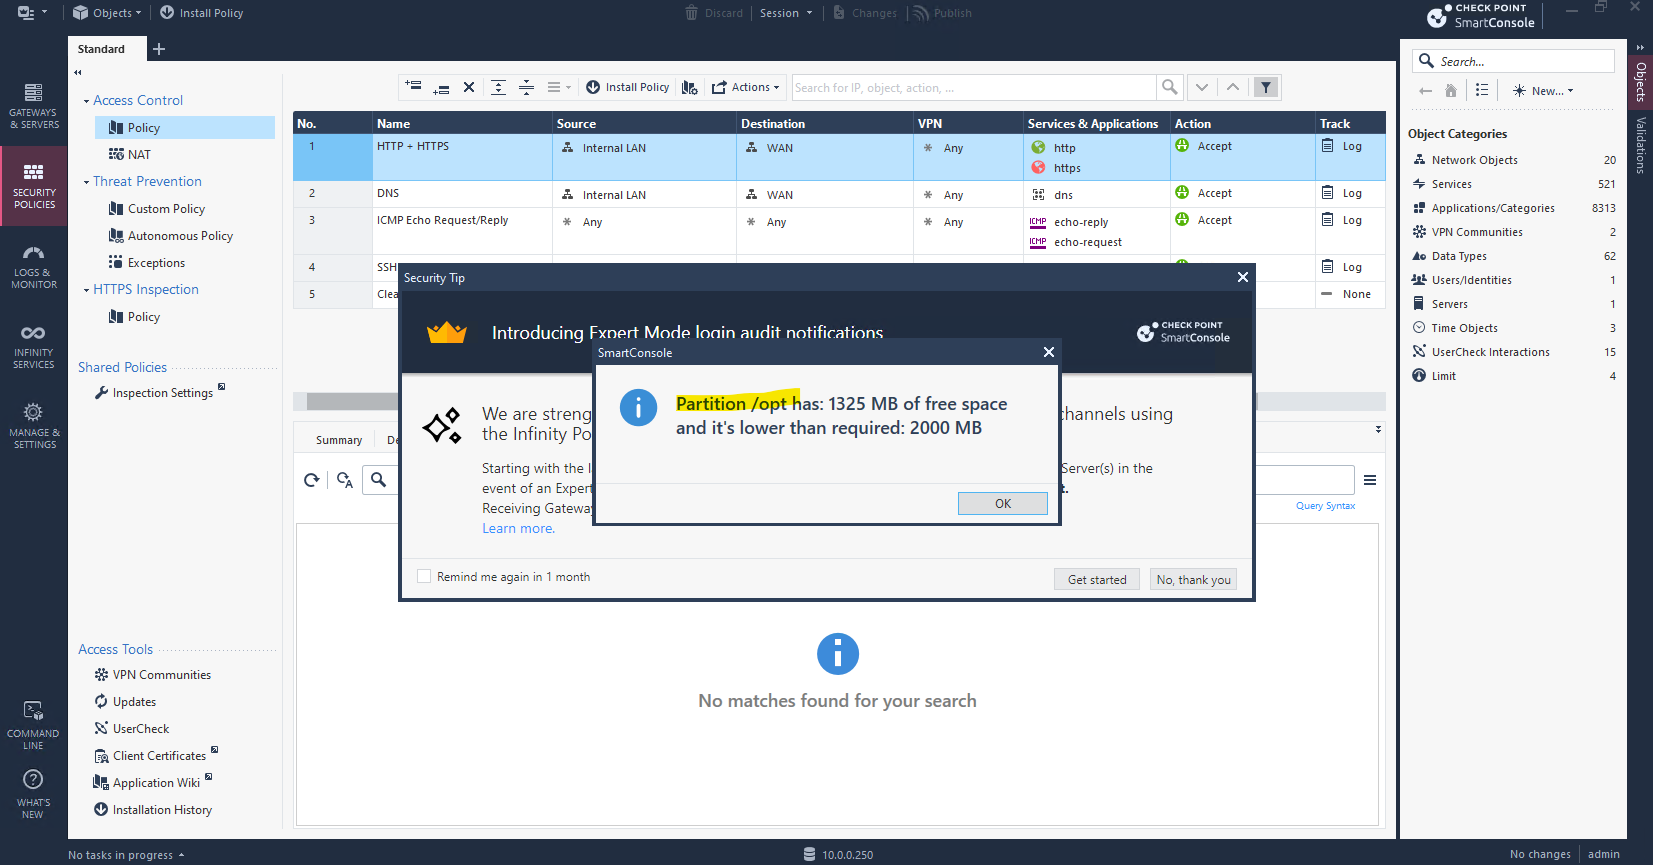Viewport: 1653px width, 865px height.
Task: Open the Session dropdown menu
Action: (x=786, y=13)
